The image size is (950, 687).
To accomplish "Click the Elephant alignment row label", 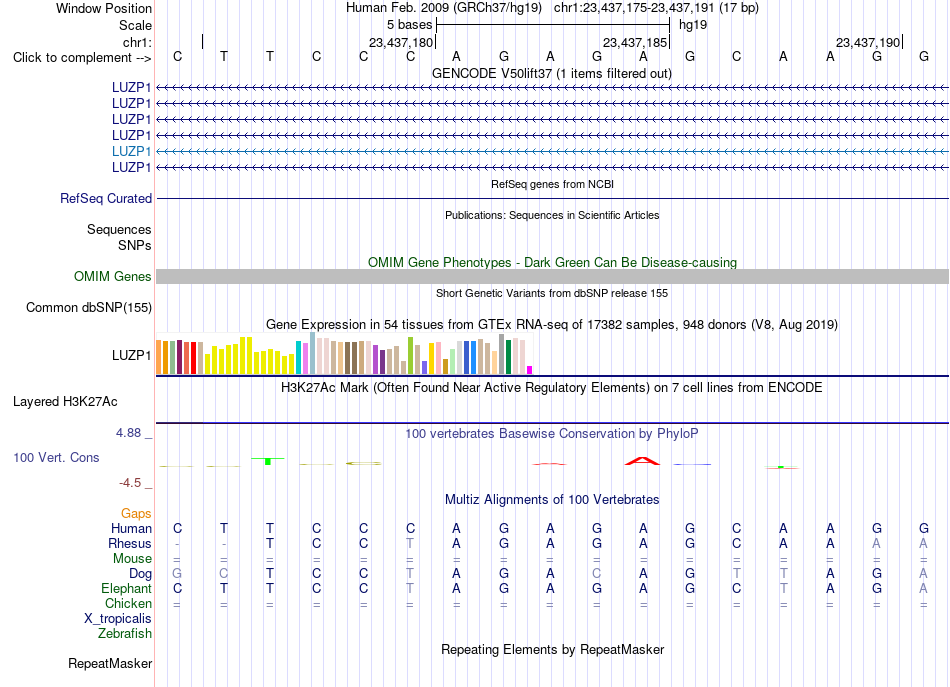I will (x=127, y=588).
